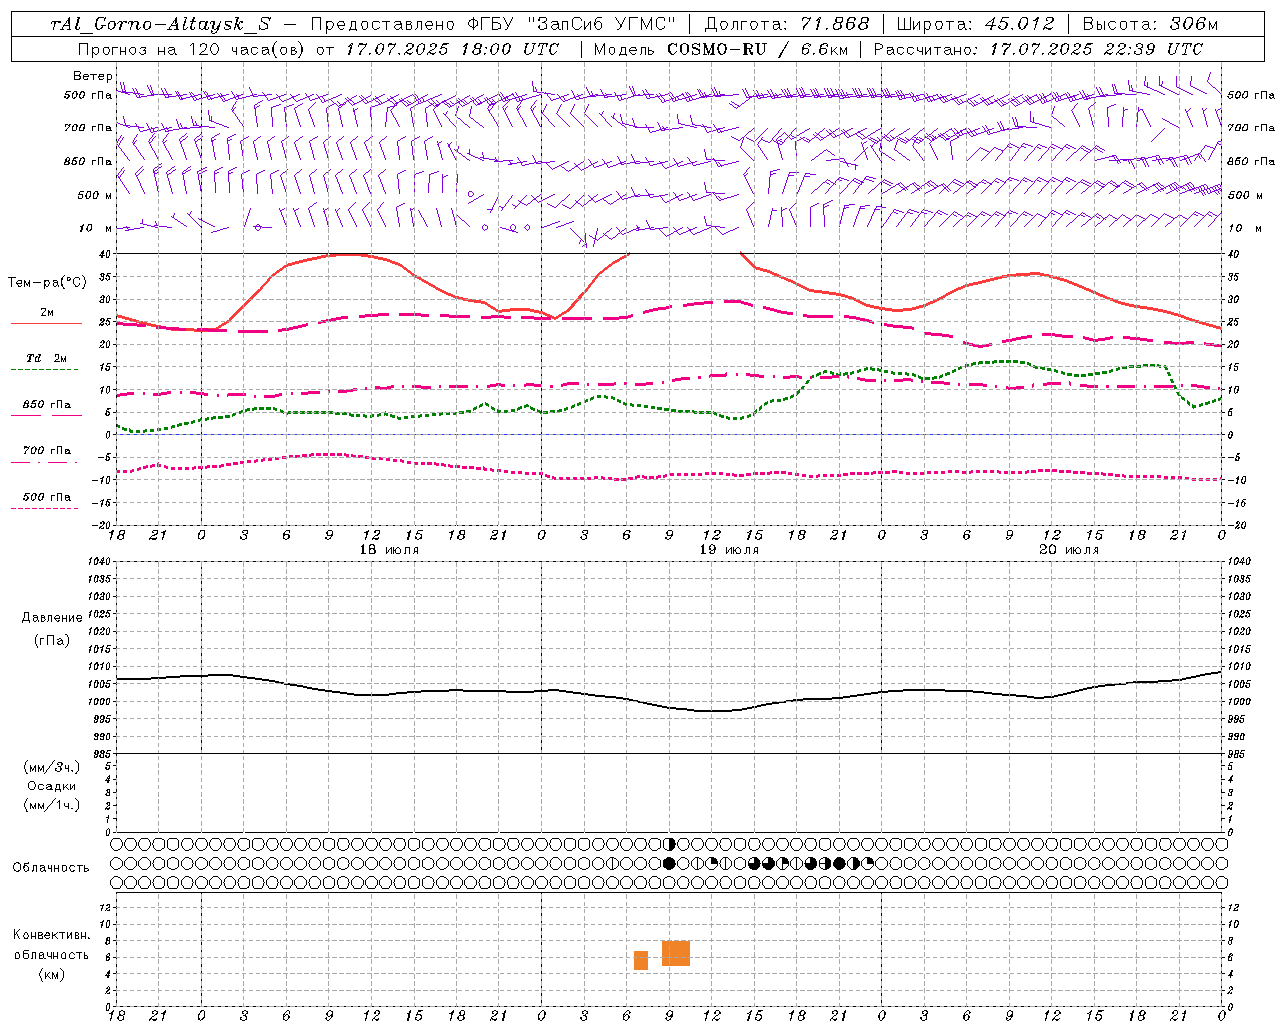The height and width of the screenshot is (1024, 1280).
Task: Click the Ветер panel label
Action: tap(92, 76)
